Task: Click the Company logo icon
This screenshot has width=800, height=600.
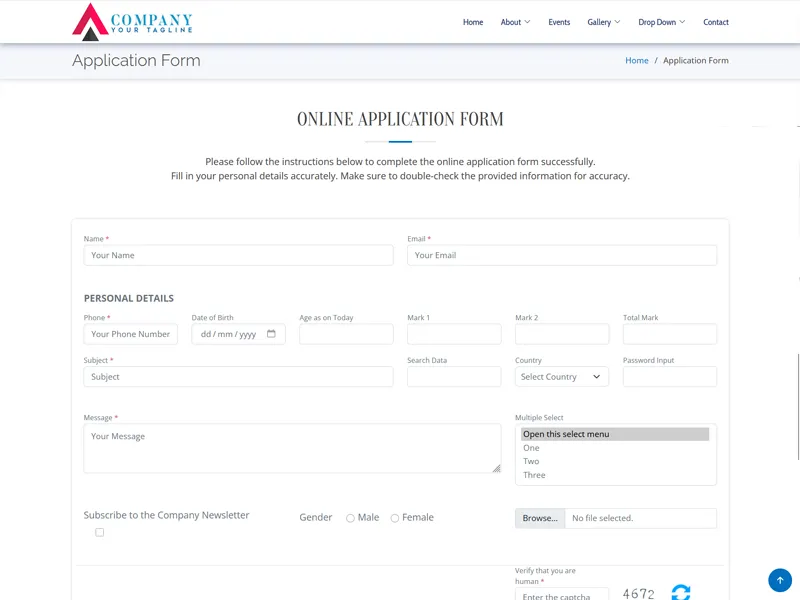Action: (90, 22)
